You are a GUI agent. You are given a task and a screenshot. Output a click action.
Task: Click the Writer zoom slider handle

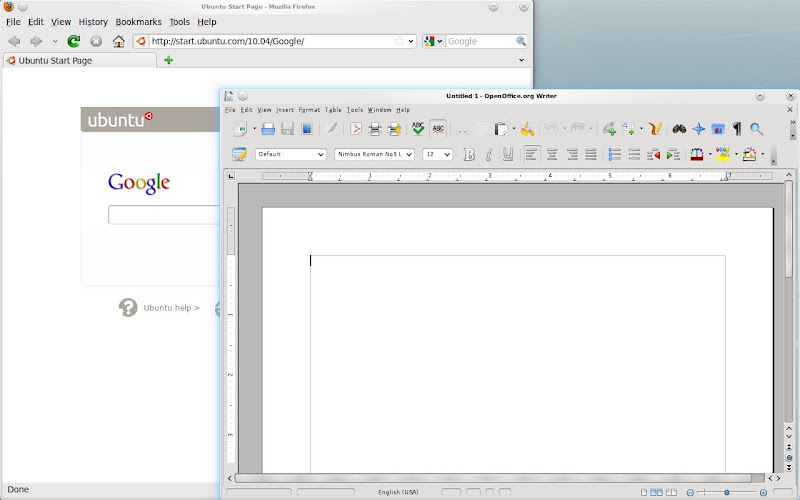click(x=727, y=492)
